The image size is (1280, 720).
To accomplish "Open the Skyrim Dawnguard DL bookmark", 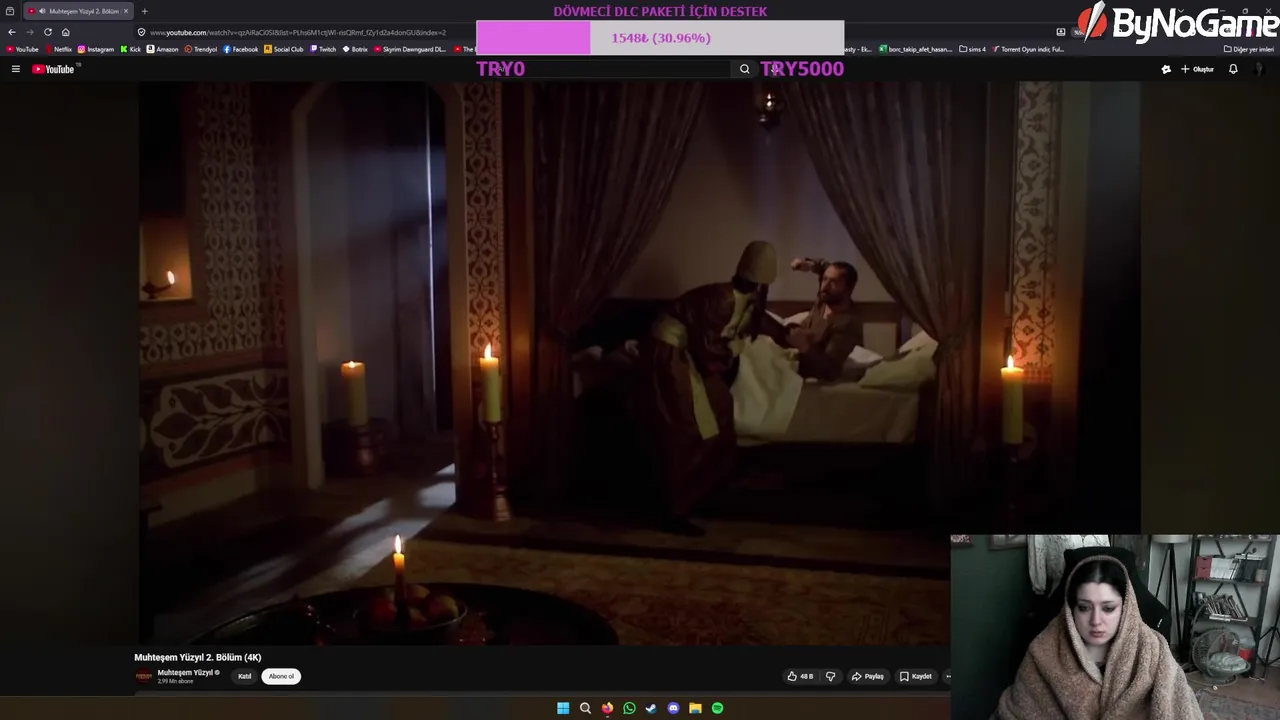I will pos(410,49).
